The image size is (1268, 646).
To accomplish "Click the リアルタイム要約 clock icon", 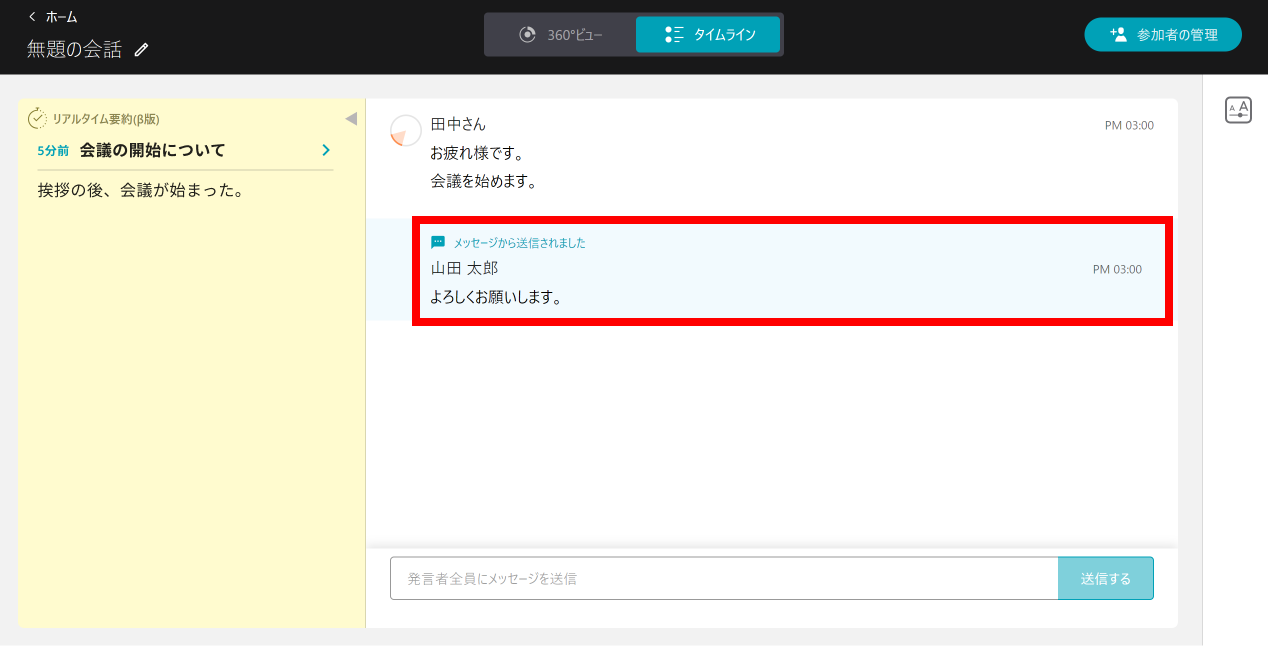I will [35, 117].
